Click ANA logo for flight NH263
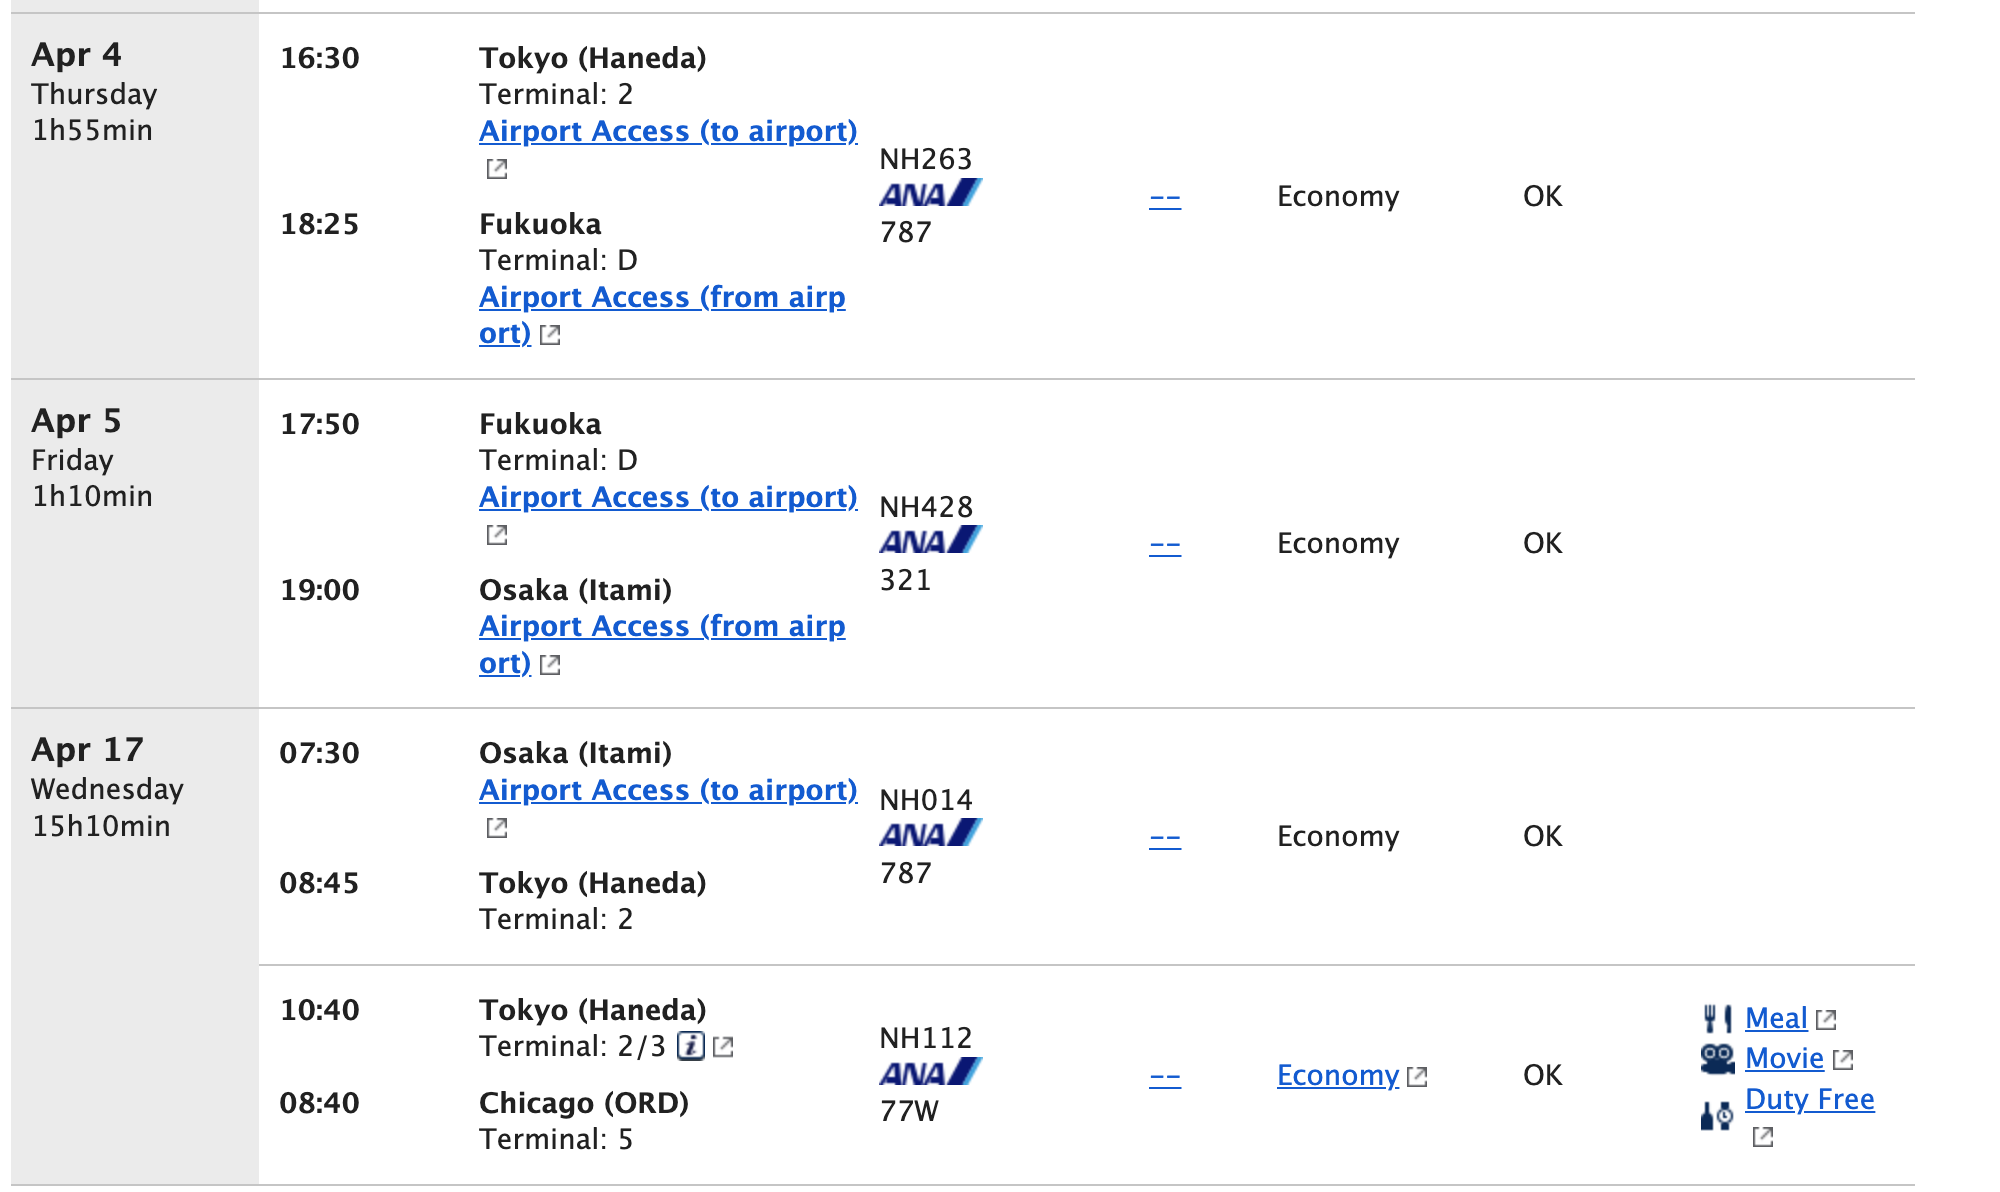Screen dimensions: 2000x1192 click(x=931, y=193)
